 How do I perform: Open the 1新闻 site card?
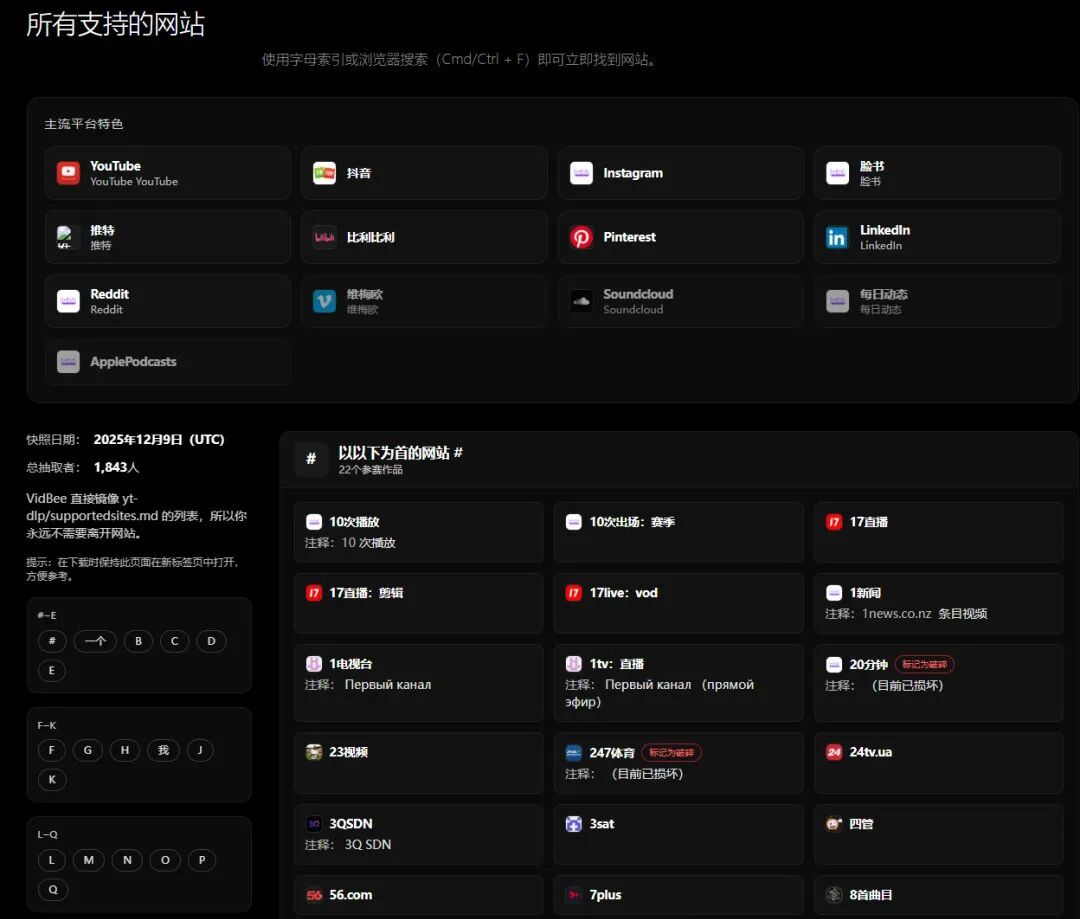(x=939, y=603)
